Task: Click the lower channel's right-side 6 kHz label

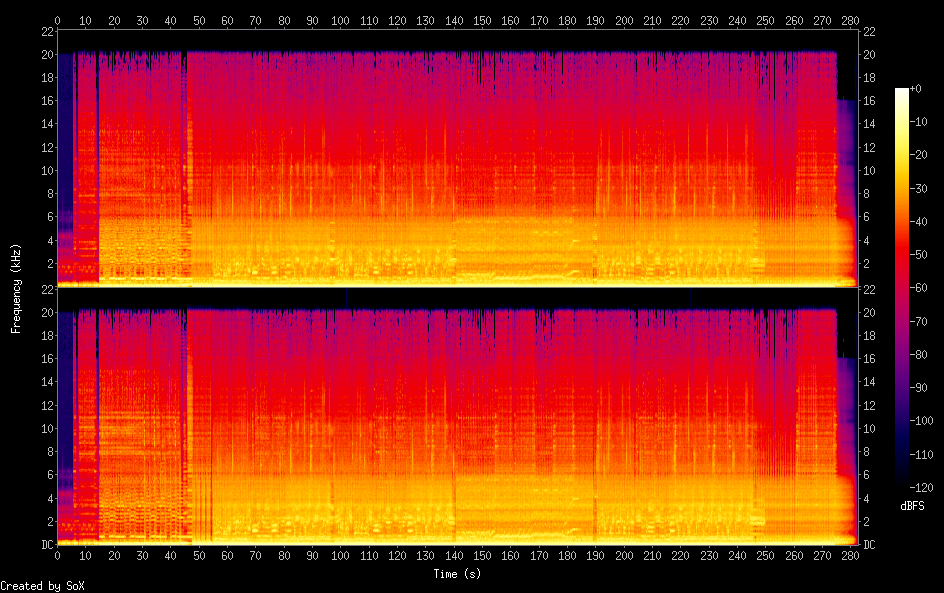Action: tap(866, 475)
